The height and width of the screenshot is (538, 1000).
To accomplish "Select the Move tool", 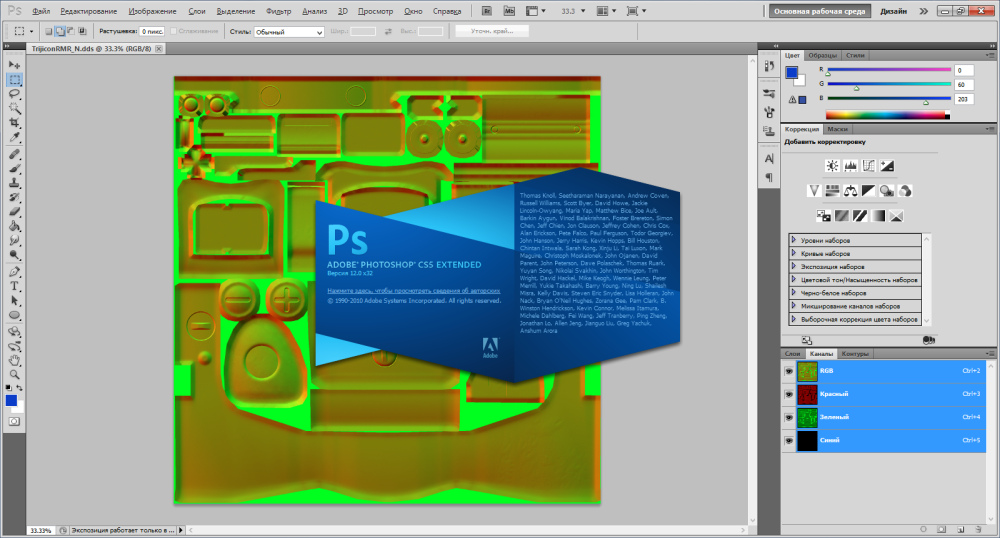I will click(x=14, y=65).
